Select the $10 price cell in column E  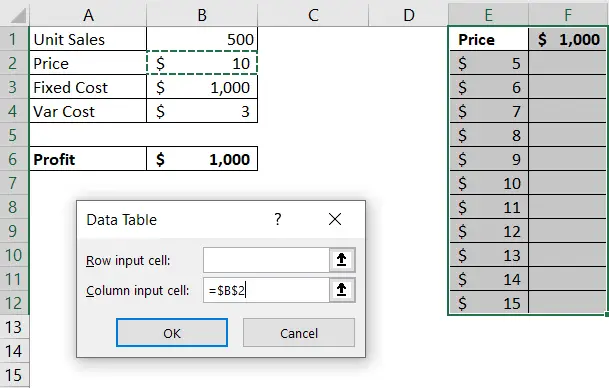(489, 183)
